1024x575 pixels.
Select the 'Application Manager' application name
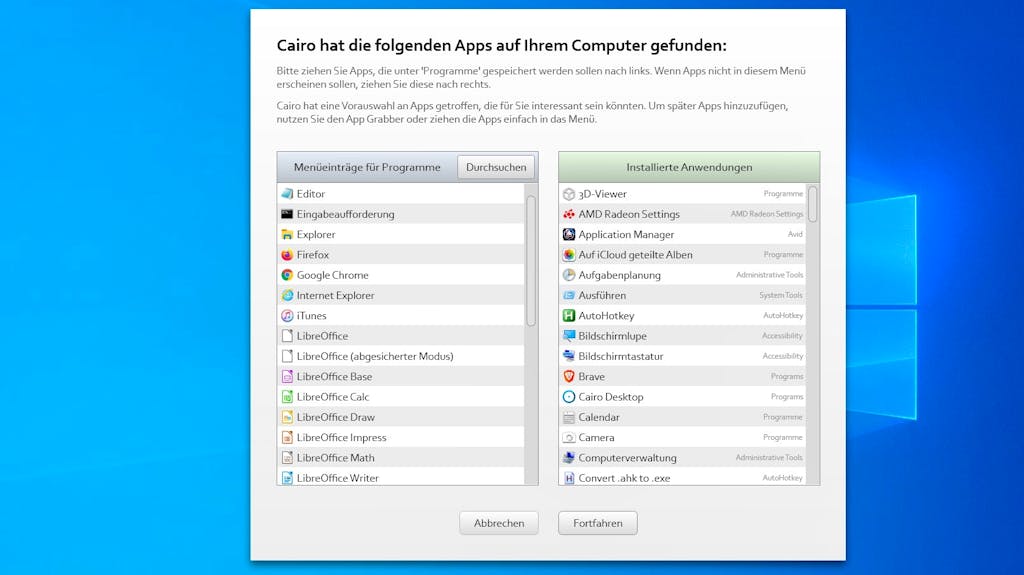[626, 235]
